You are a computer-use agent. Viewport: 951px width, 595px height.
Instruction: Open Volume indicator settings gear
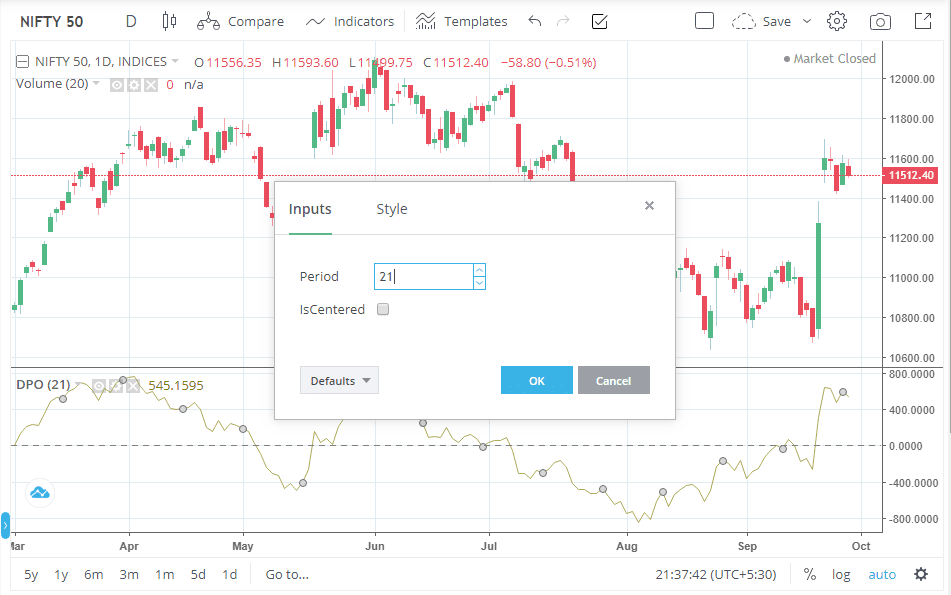133,85
